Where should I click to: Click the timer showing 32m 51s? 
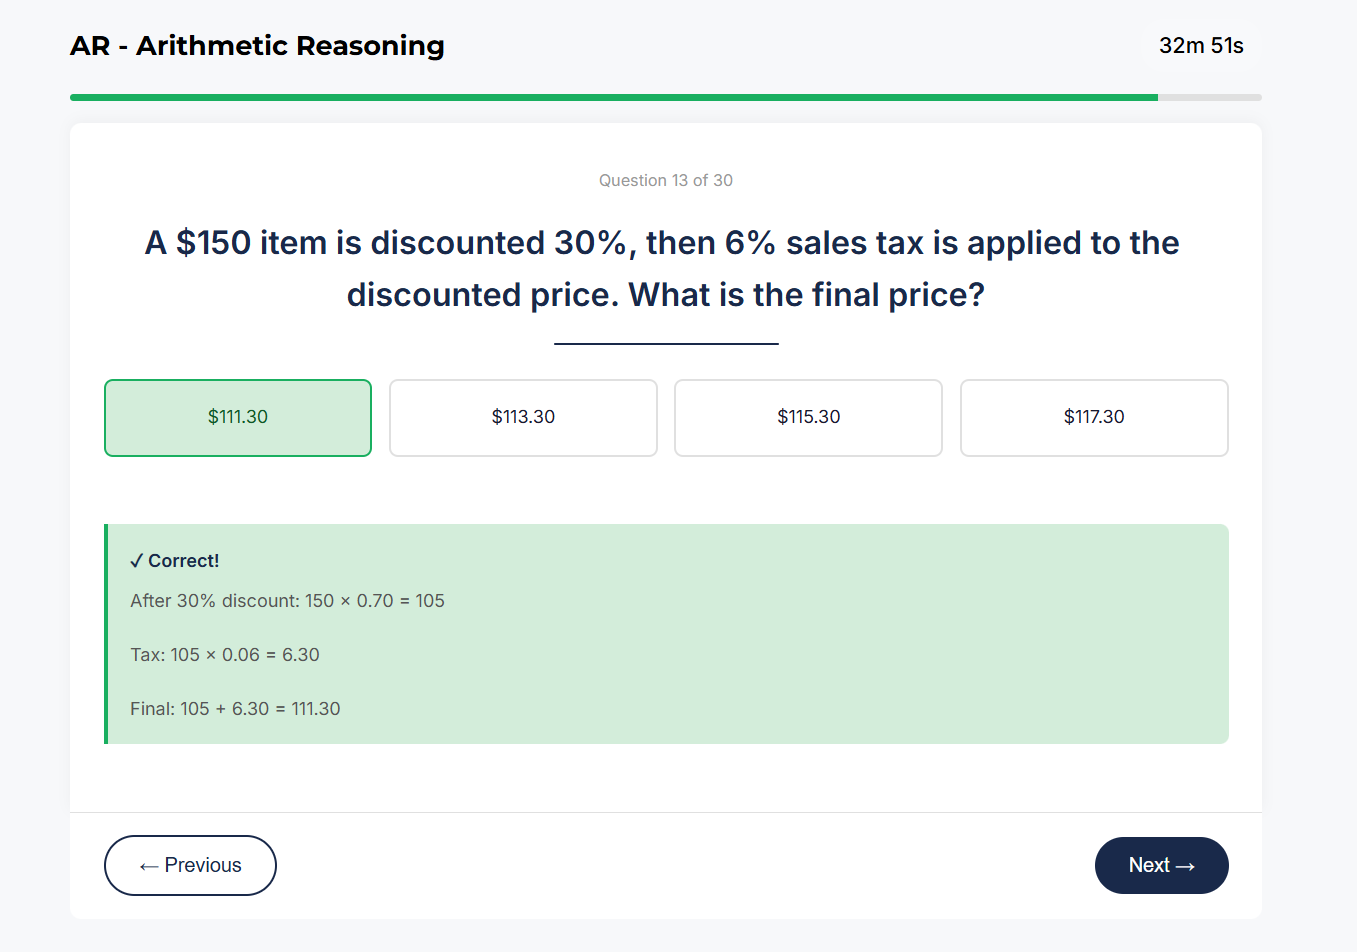[x=1201, y=45]
